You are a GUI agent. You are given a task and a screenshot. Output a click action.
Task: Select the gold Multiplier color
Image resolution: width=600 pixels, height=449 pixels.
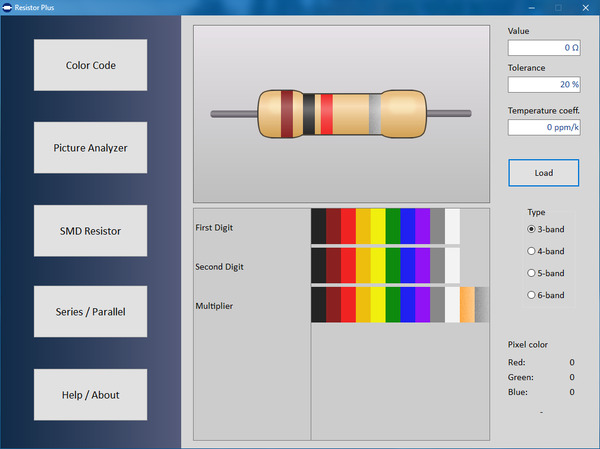coord(467,305)
